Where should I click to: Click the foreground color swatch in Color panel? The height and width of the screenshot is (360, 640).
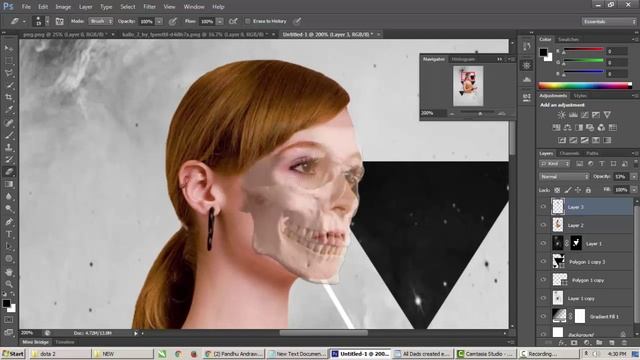click(x=543, y=52)
